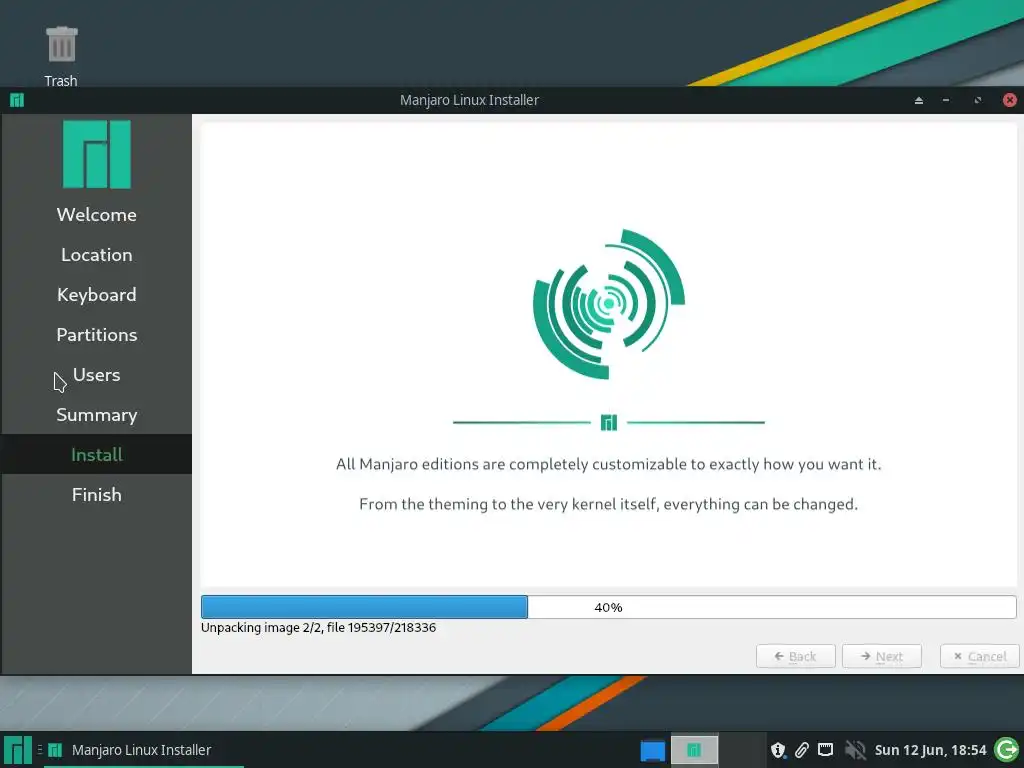The width and height of the screenshot is (1024, 768).
Task: Click the Manjaro Linux Installer taskbar entry
Action: [x=131, y=750]
